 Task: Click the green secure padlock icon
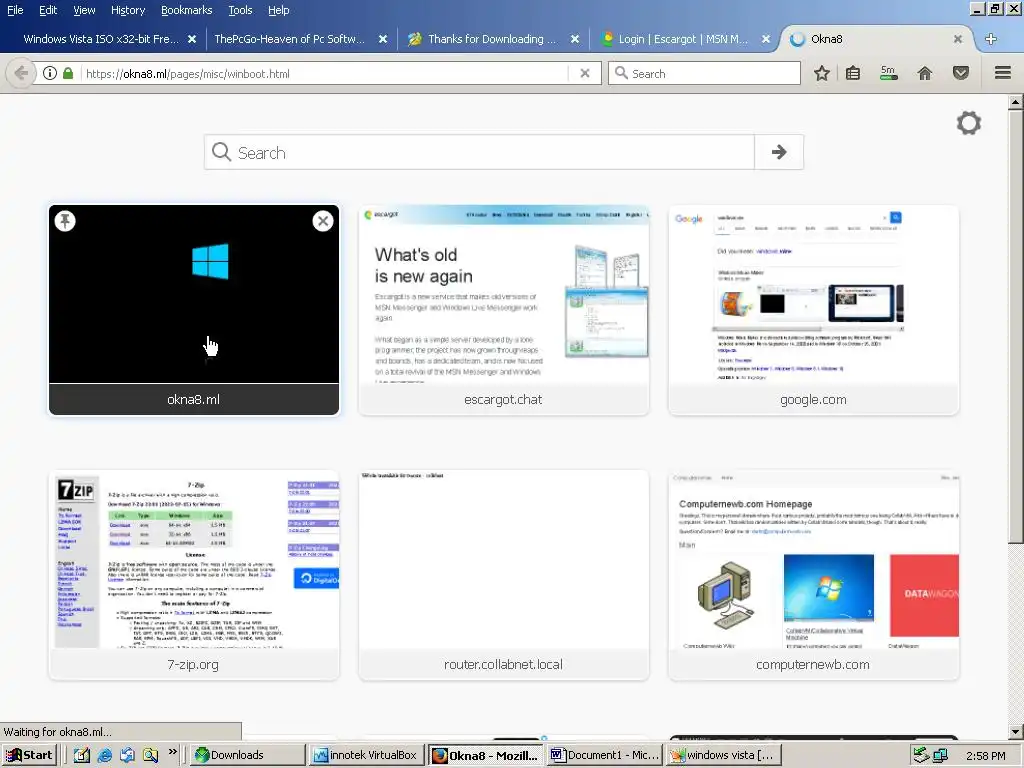(x=68, y=73)
